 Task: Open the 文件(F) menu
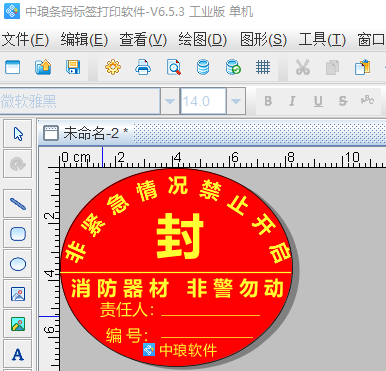coord(26,40)
